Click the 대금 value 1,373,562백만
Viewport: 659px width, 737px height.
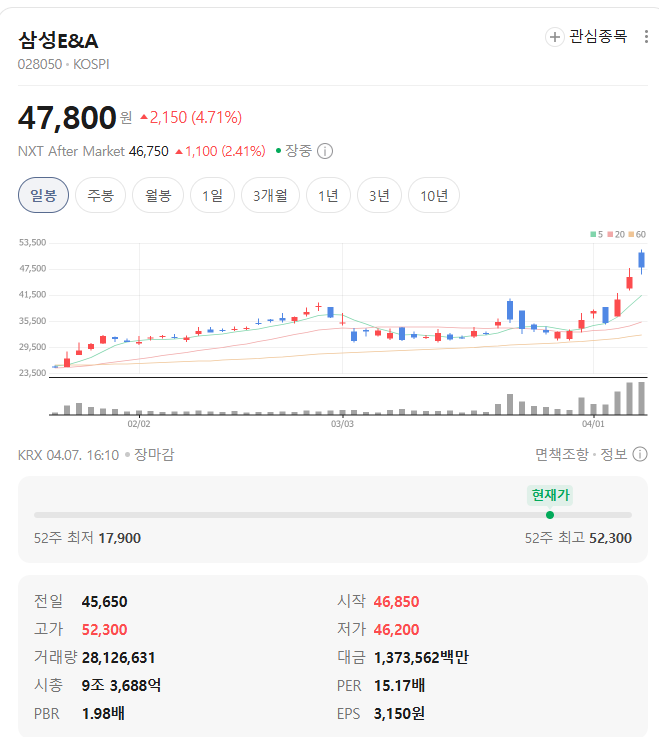[421, 658]
